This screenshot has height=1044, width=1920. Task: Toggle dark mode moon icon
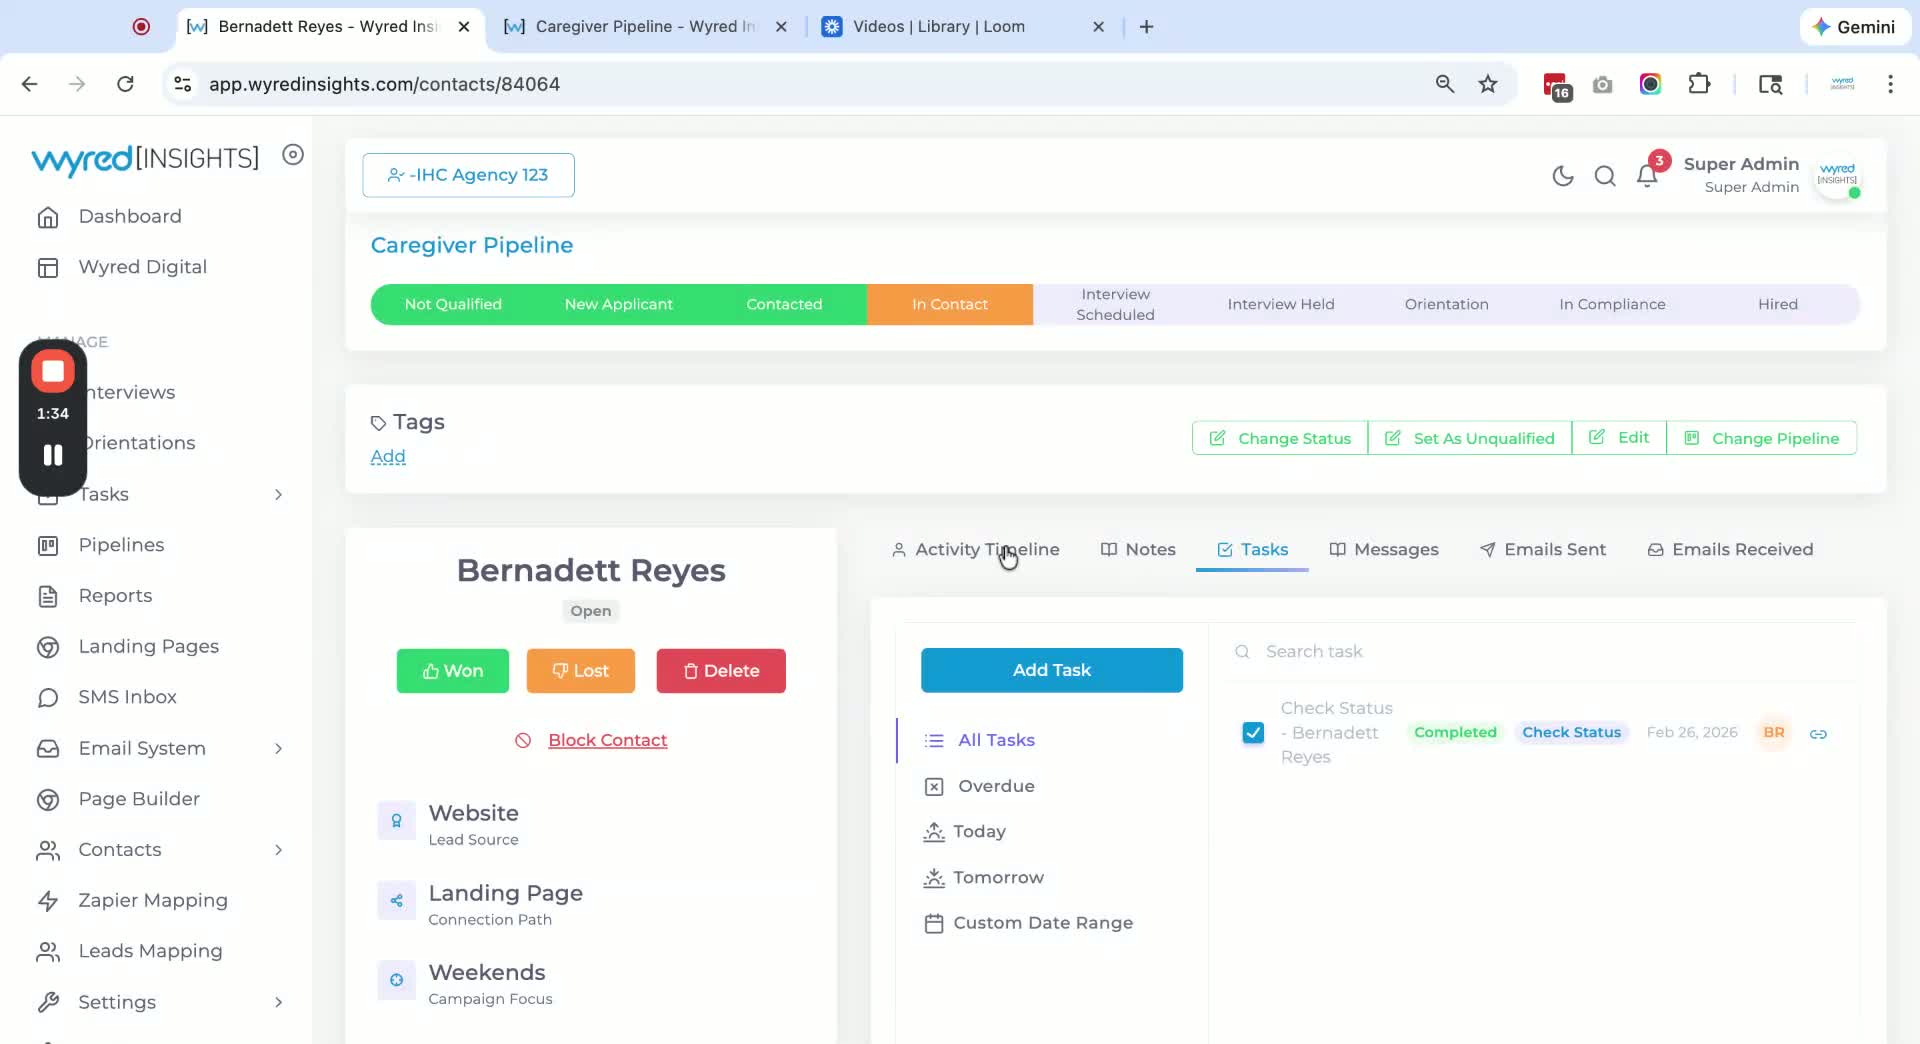click(x=1563, y=176)
